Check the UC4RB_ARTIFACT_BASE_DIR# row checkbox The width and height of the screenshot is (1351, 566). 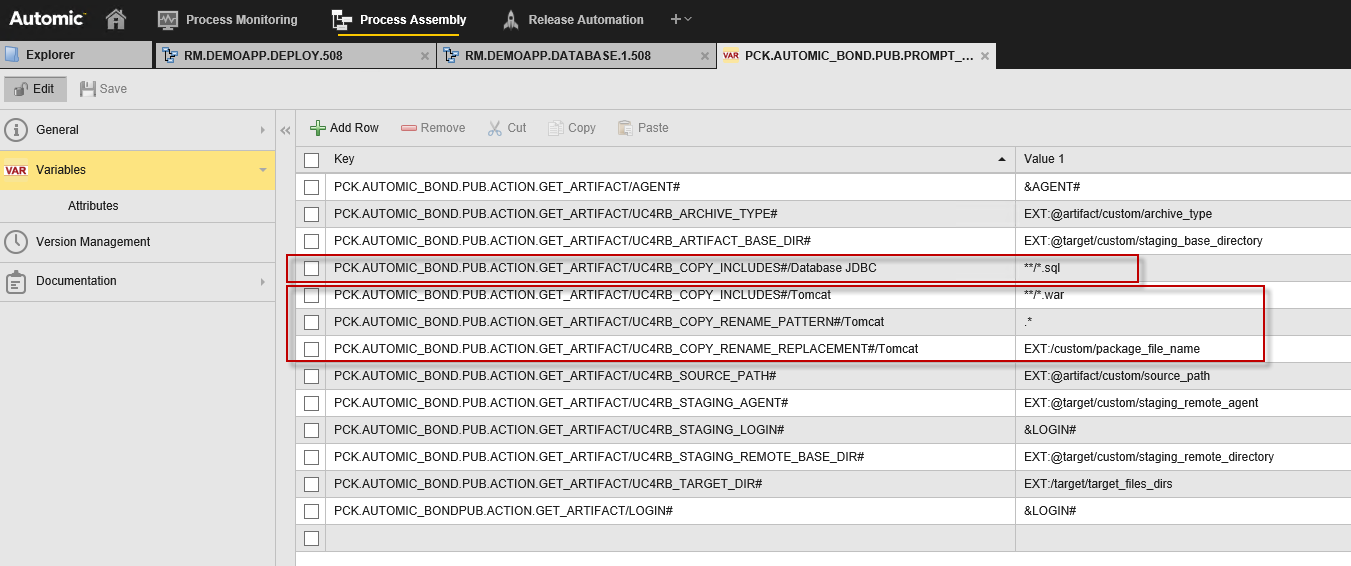tap(311, 241)
